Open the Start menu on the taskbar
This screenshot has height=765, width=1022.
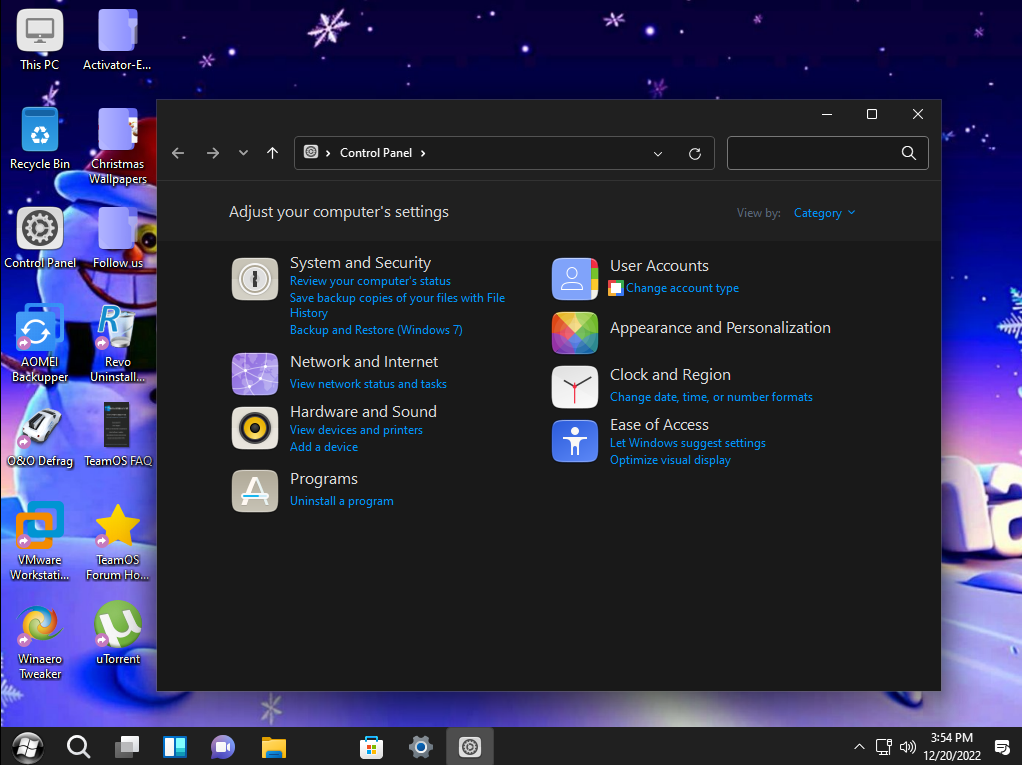(x=28, y=746)
